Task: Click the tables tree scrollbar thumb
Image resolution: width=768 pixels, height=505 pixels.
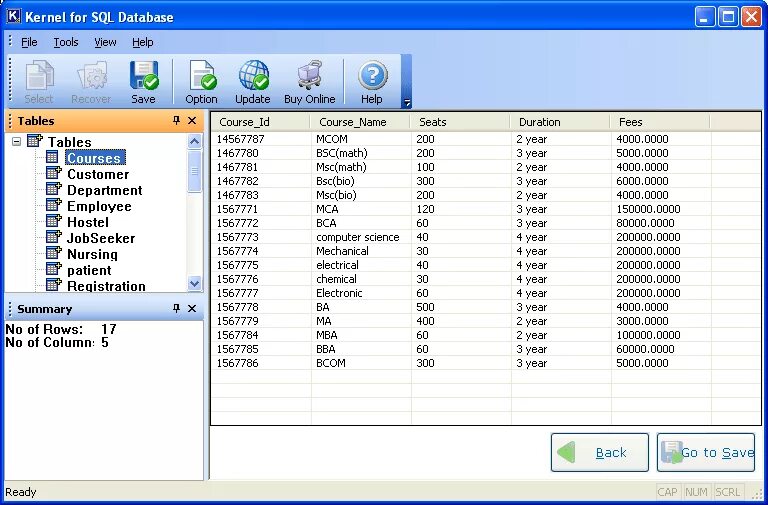Action: (x=194, y=171)
